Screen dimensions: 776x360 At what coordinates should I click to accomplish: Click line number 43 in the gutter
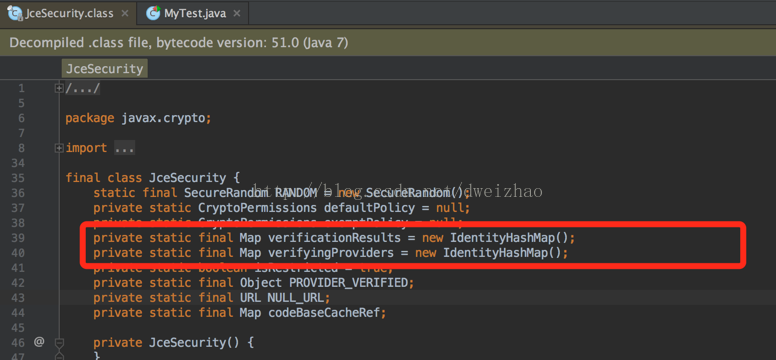(x=18, y=298)
